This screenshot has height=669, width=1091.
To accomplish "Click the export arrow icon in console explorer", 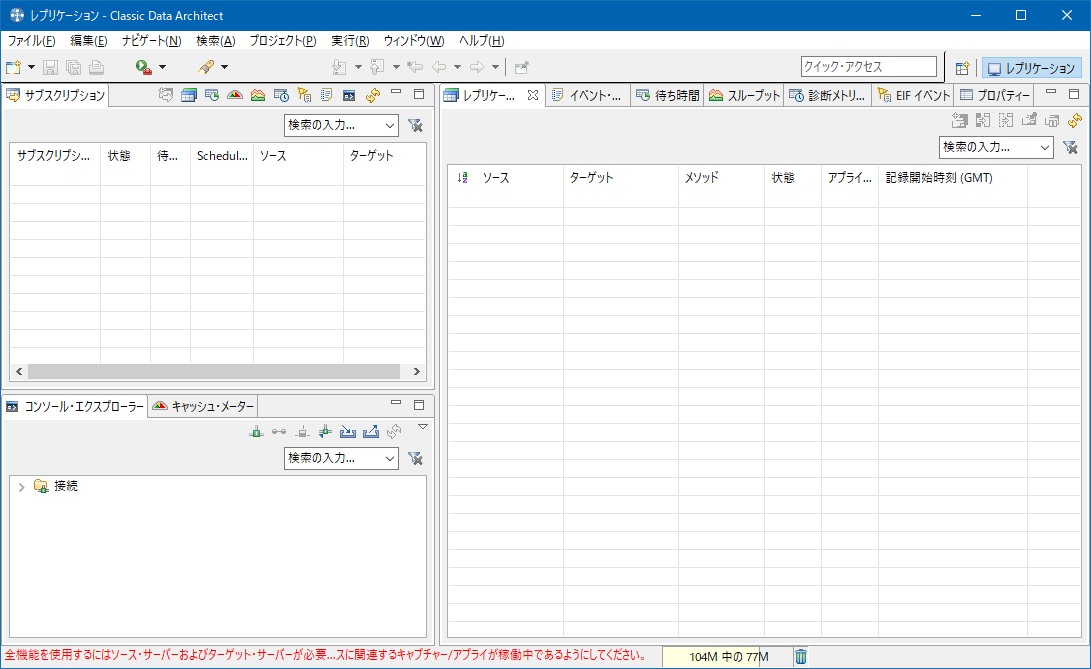I will tap(371, 432).
